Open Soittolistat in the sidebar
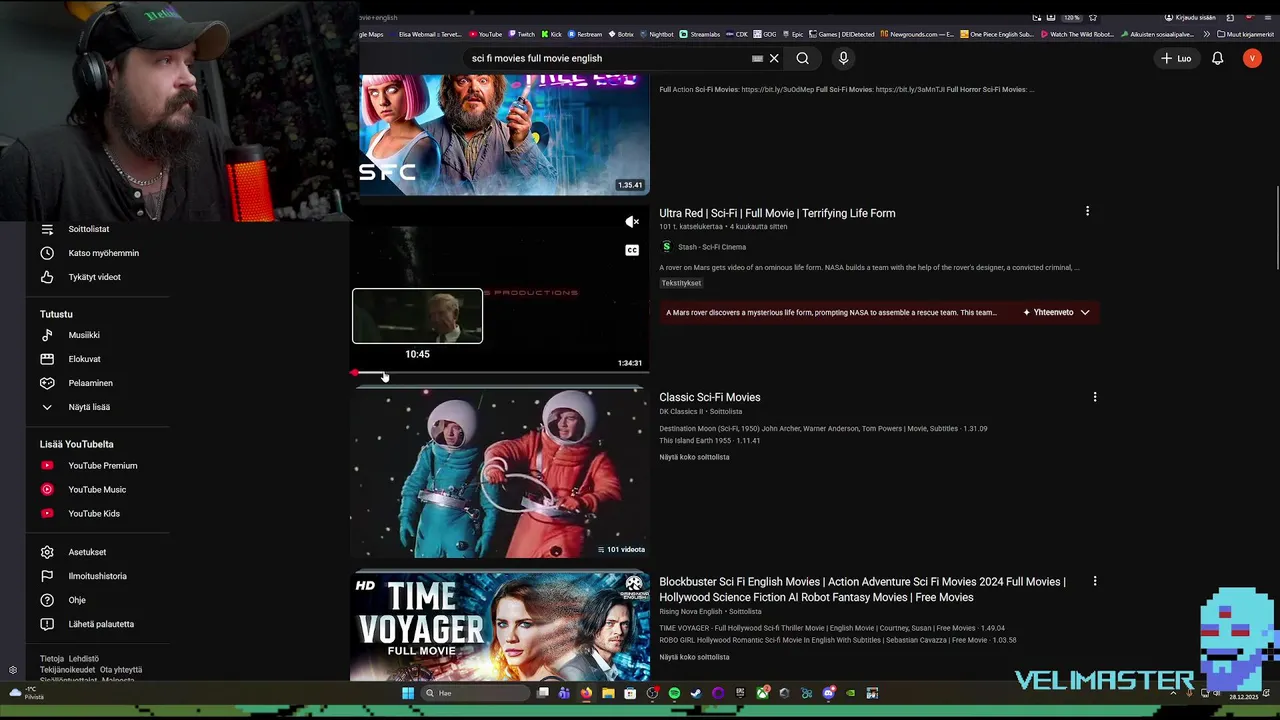 (89, 229)
